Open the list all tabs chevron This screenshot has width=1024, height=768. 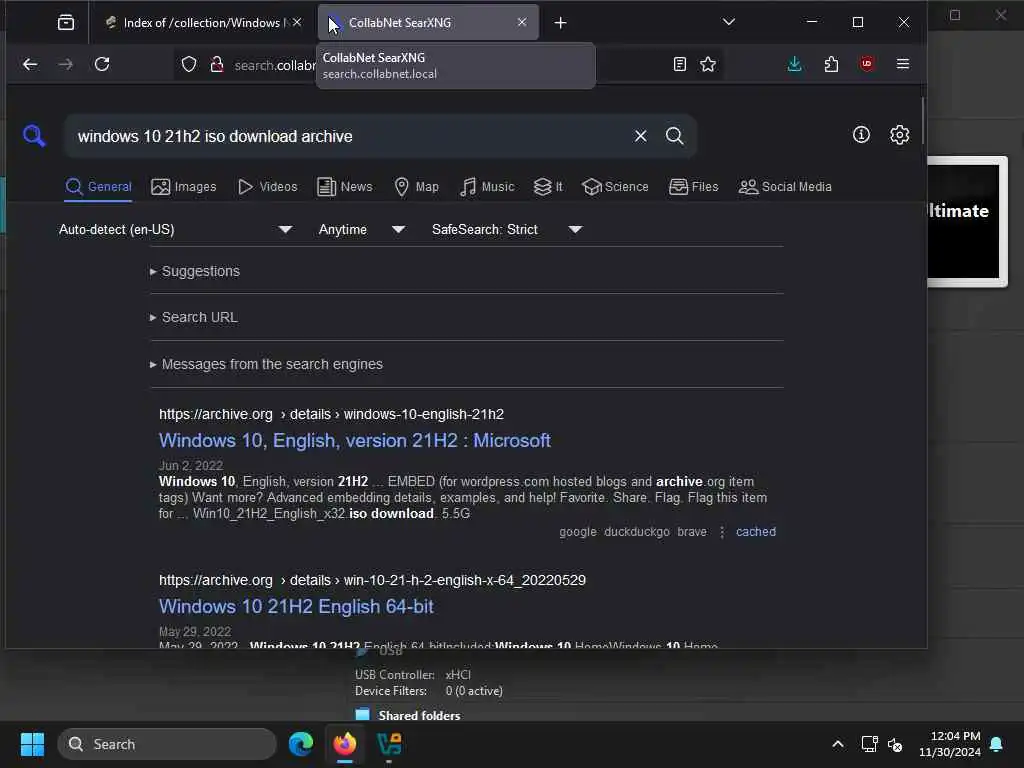pyautogui.click(x=729, y=22)
